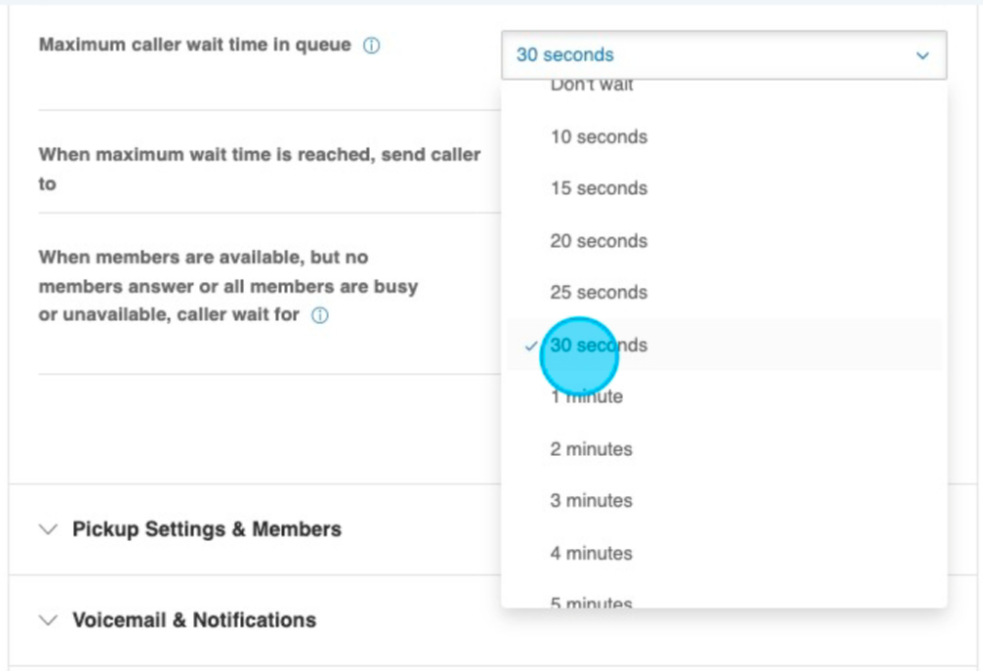Select the checked 30 seconds option
Screen dimensions: 983x671
click(600, 346)
